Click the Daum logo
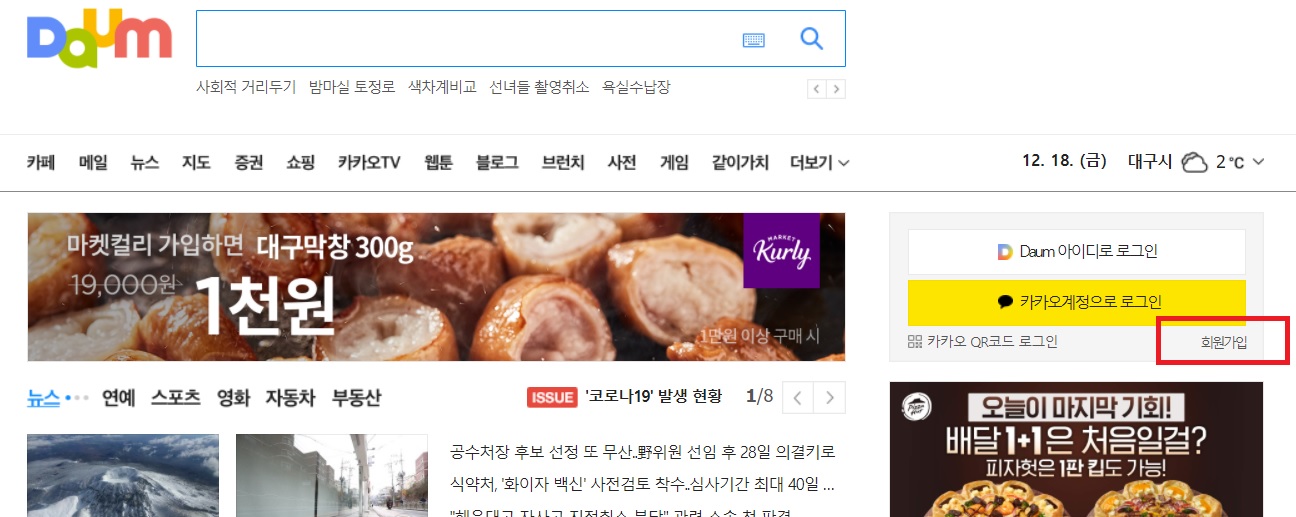Screen dimensions: 1296x517 point(99,39)
